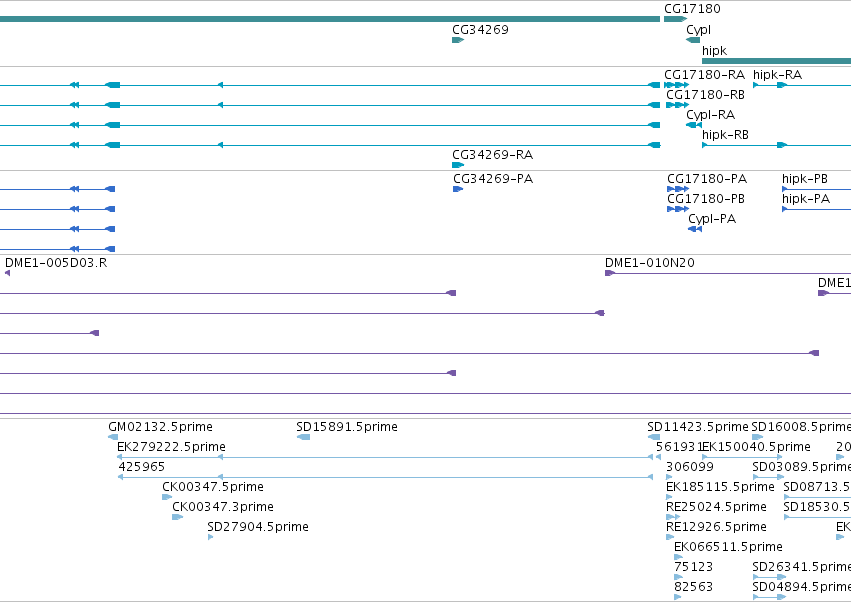This screenshot has height=602, width=851.
Task: Select EST SD16008.5prime label
Action: point(801,427)
